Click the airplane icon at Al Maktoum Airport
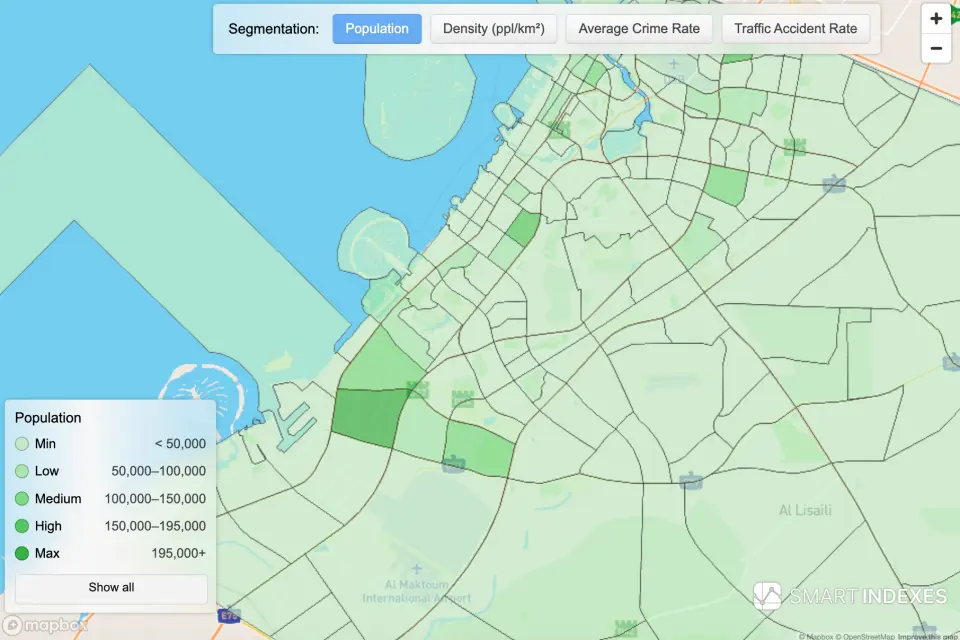Screen dimensions: 960x640 coord(417,569)
